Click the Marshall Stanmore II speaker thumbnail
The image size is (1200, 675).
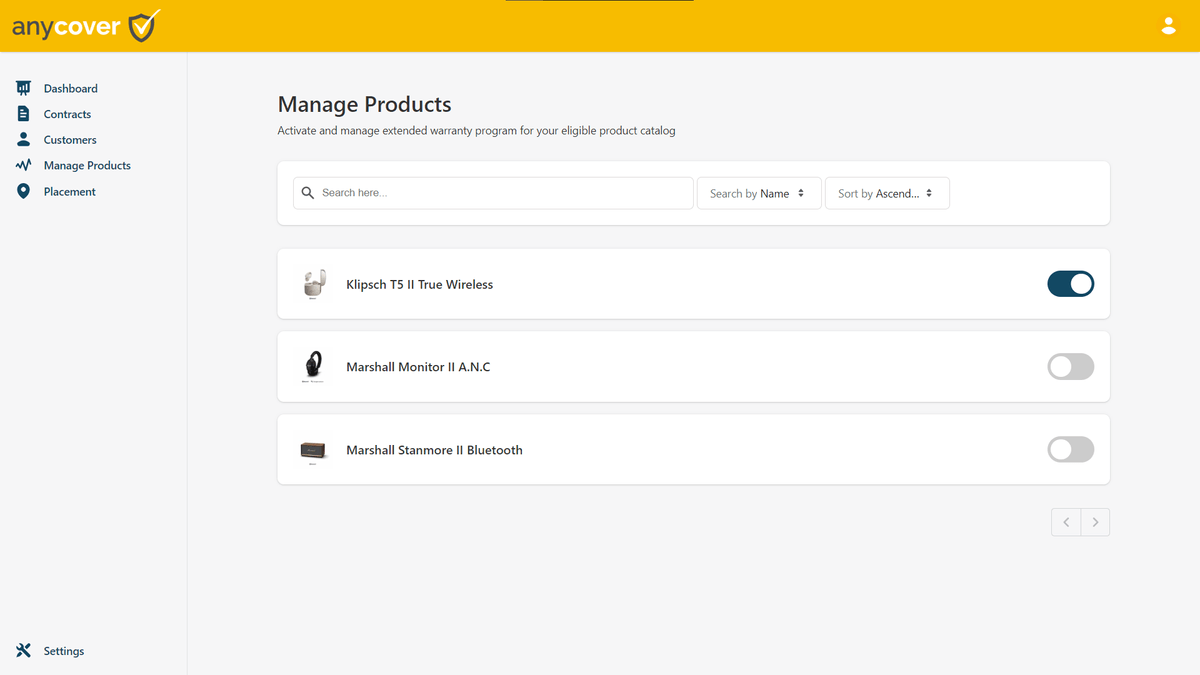(x=313, y=450)
